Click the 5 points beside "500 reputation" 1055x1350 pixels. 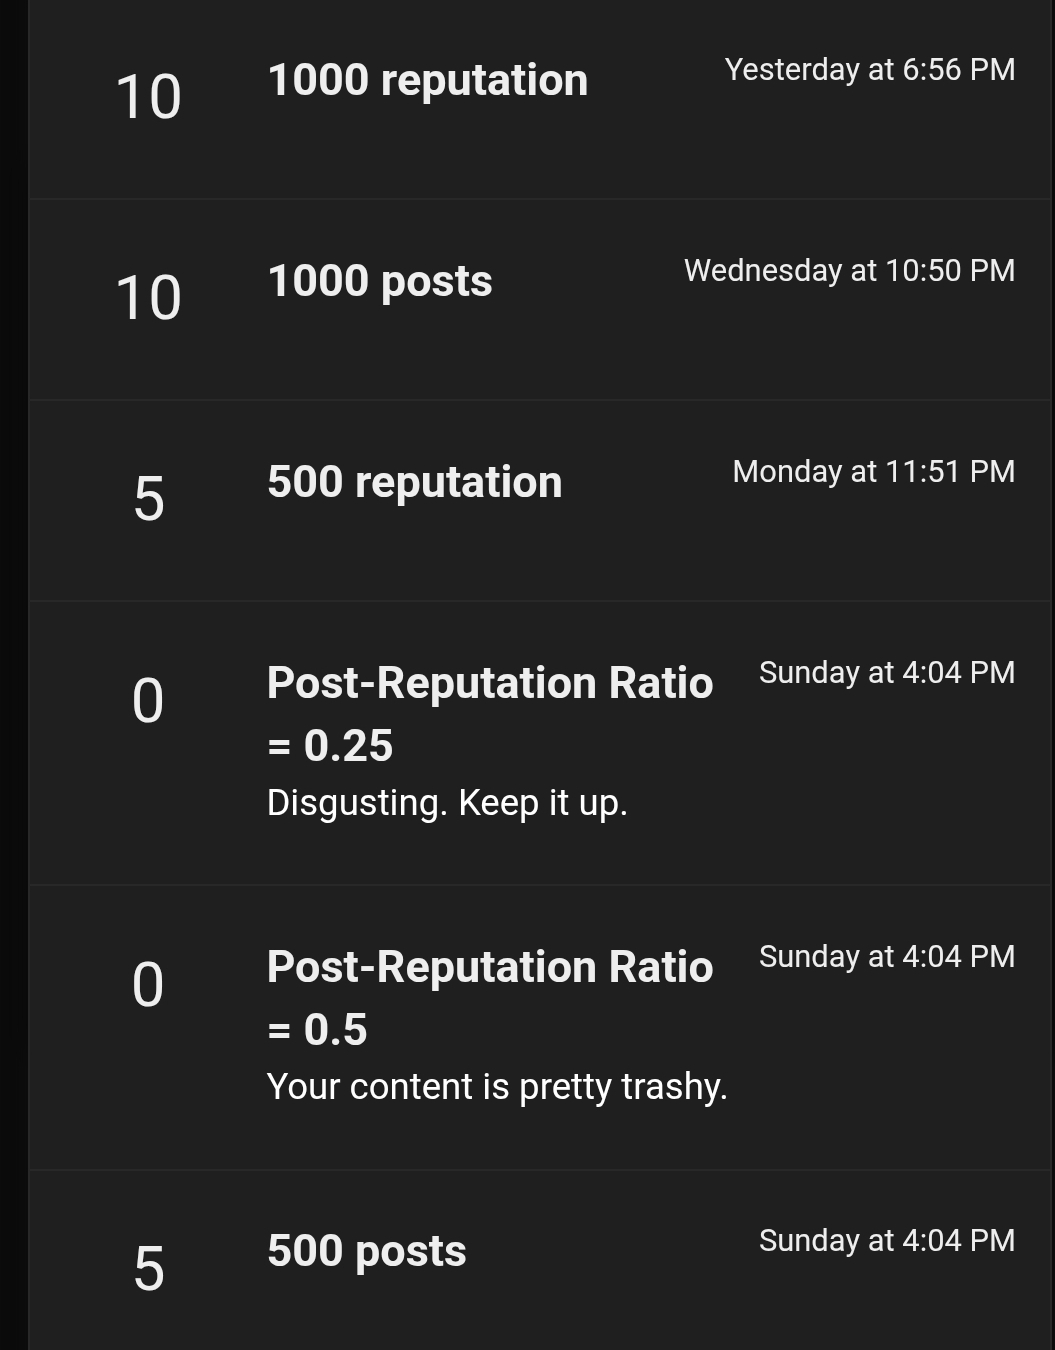click(x=148, y=500)
